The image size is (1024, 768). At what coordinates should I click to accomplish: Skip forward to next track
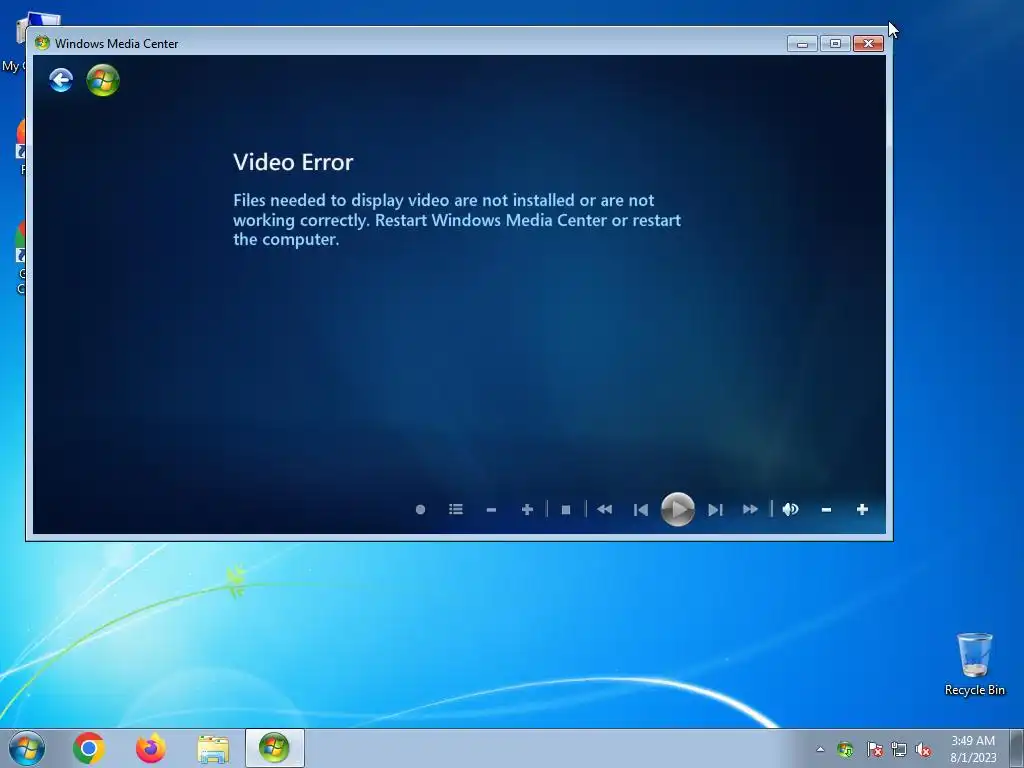[715, 510]
